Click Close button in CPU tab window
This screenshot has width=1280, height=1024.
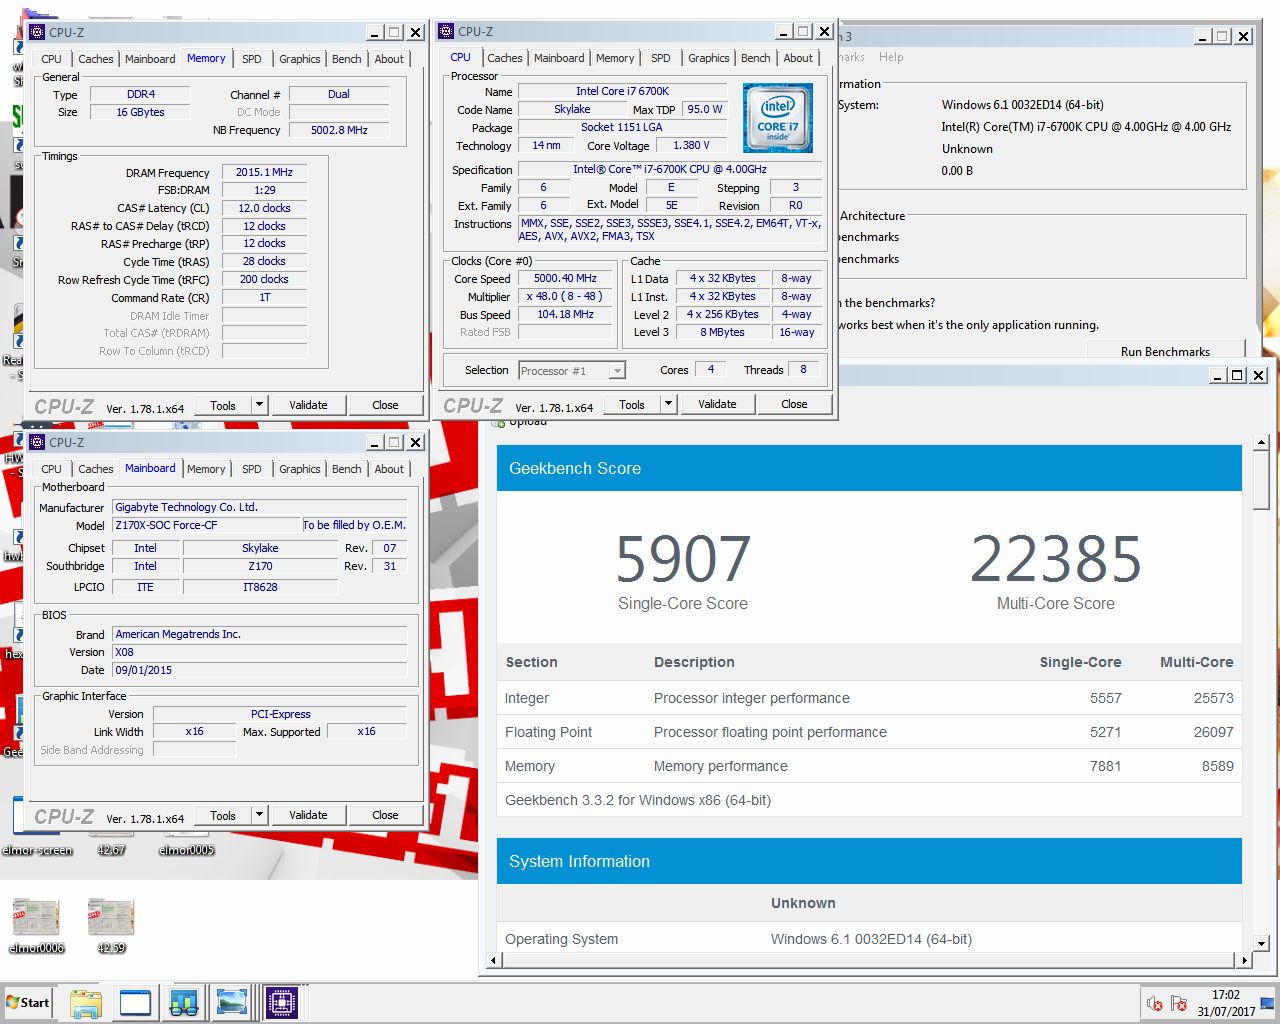(x=794, y=404)
